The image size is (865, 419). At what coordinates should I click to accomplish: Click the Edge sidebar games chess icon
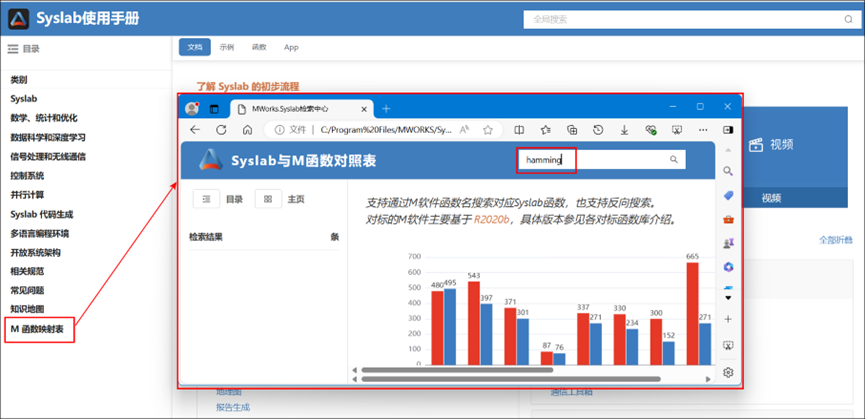pos(728,243)
